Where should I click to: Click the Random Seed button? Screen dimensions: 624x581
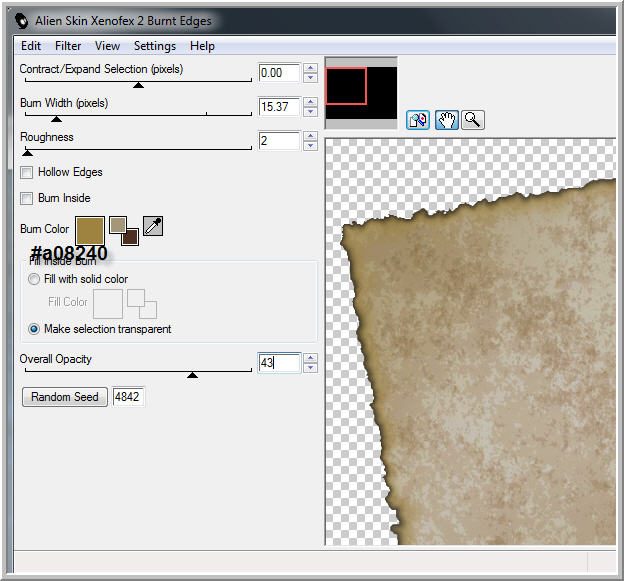click(64, 397)
